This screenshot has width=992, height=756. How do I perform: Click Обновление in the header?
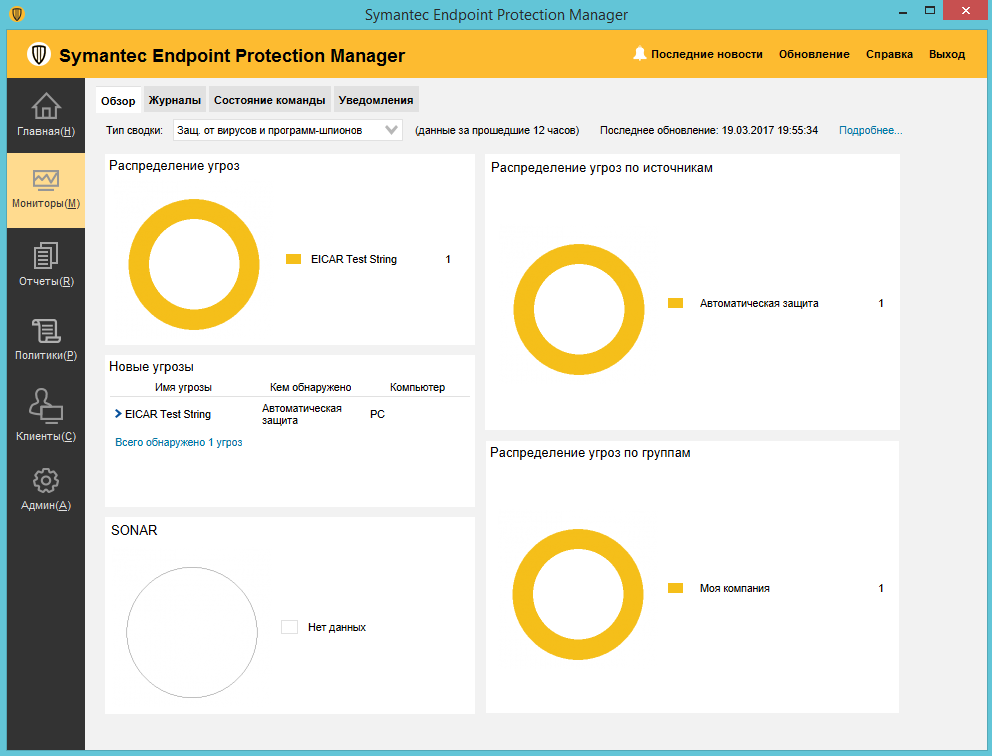tap(814, 54)
